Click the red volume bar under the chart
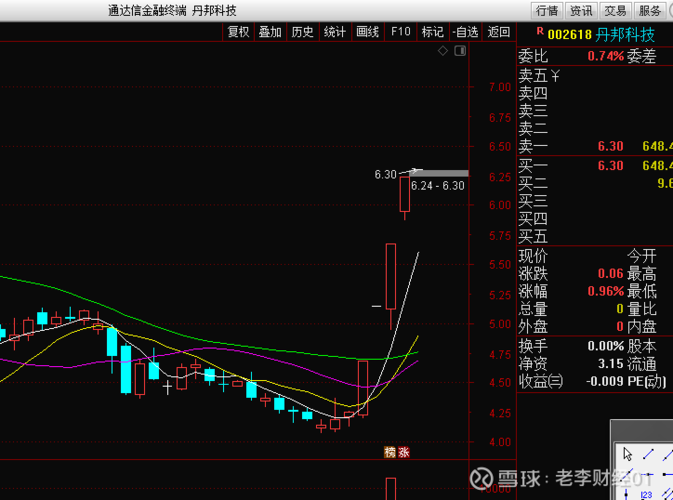673x500 pixels. pos(391,489)
